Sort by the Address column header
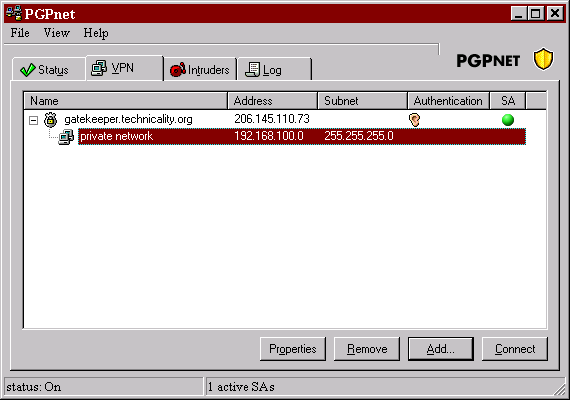This screenshot has height=400, width=570. (272, 101)
